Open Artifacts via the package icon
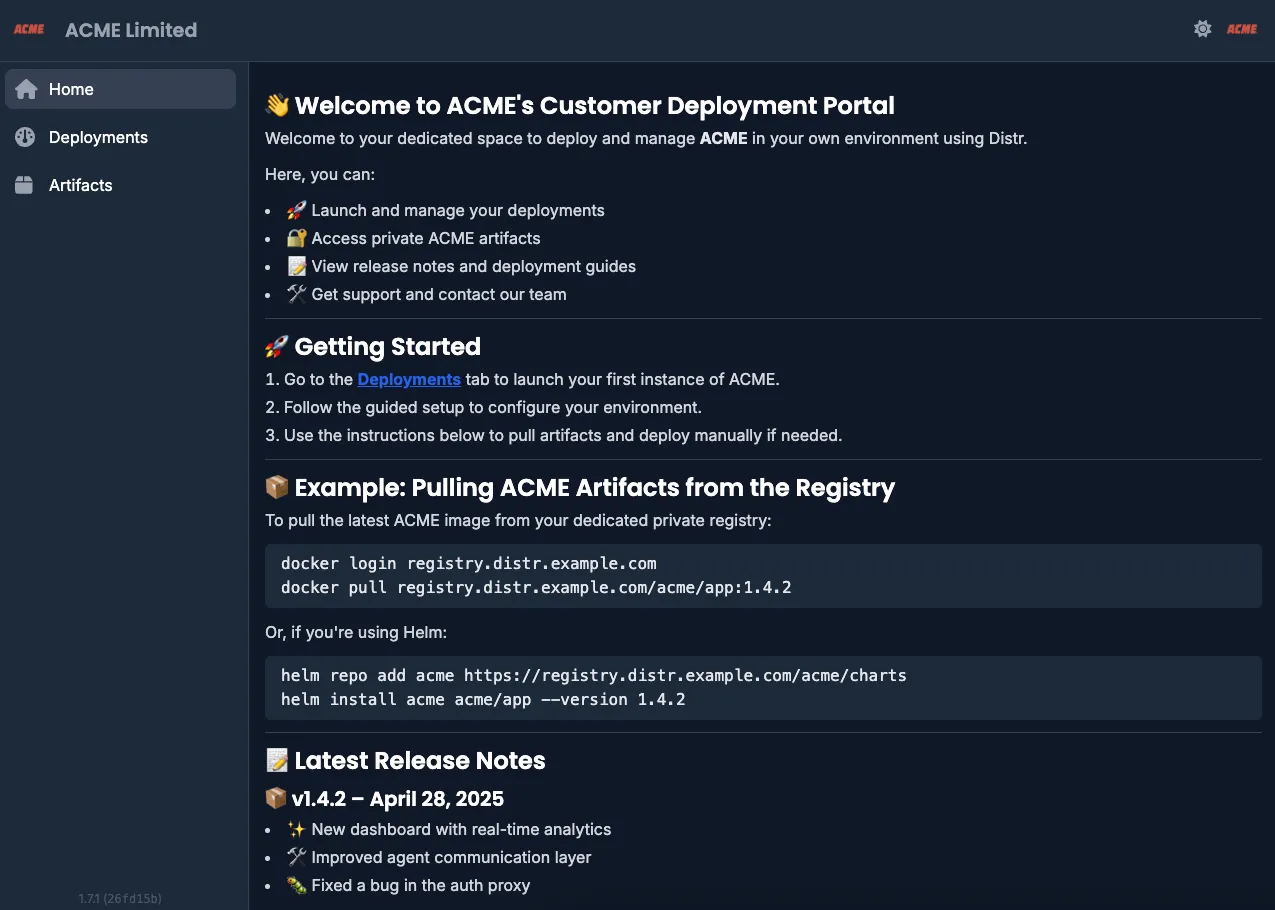1275x910 pixels. (x=24, y=185)
